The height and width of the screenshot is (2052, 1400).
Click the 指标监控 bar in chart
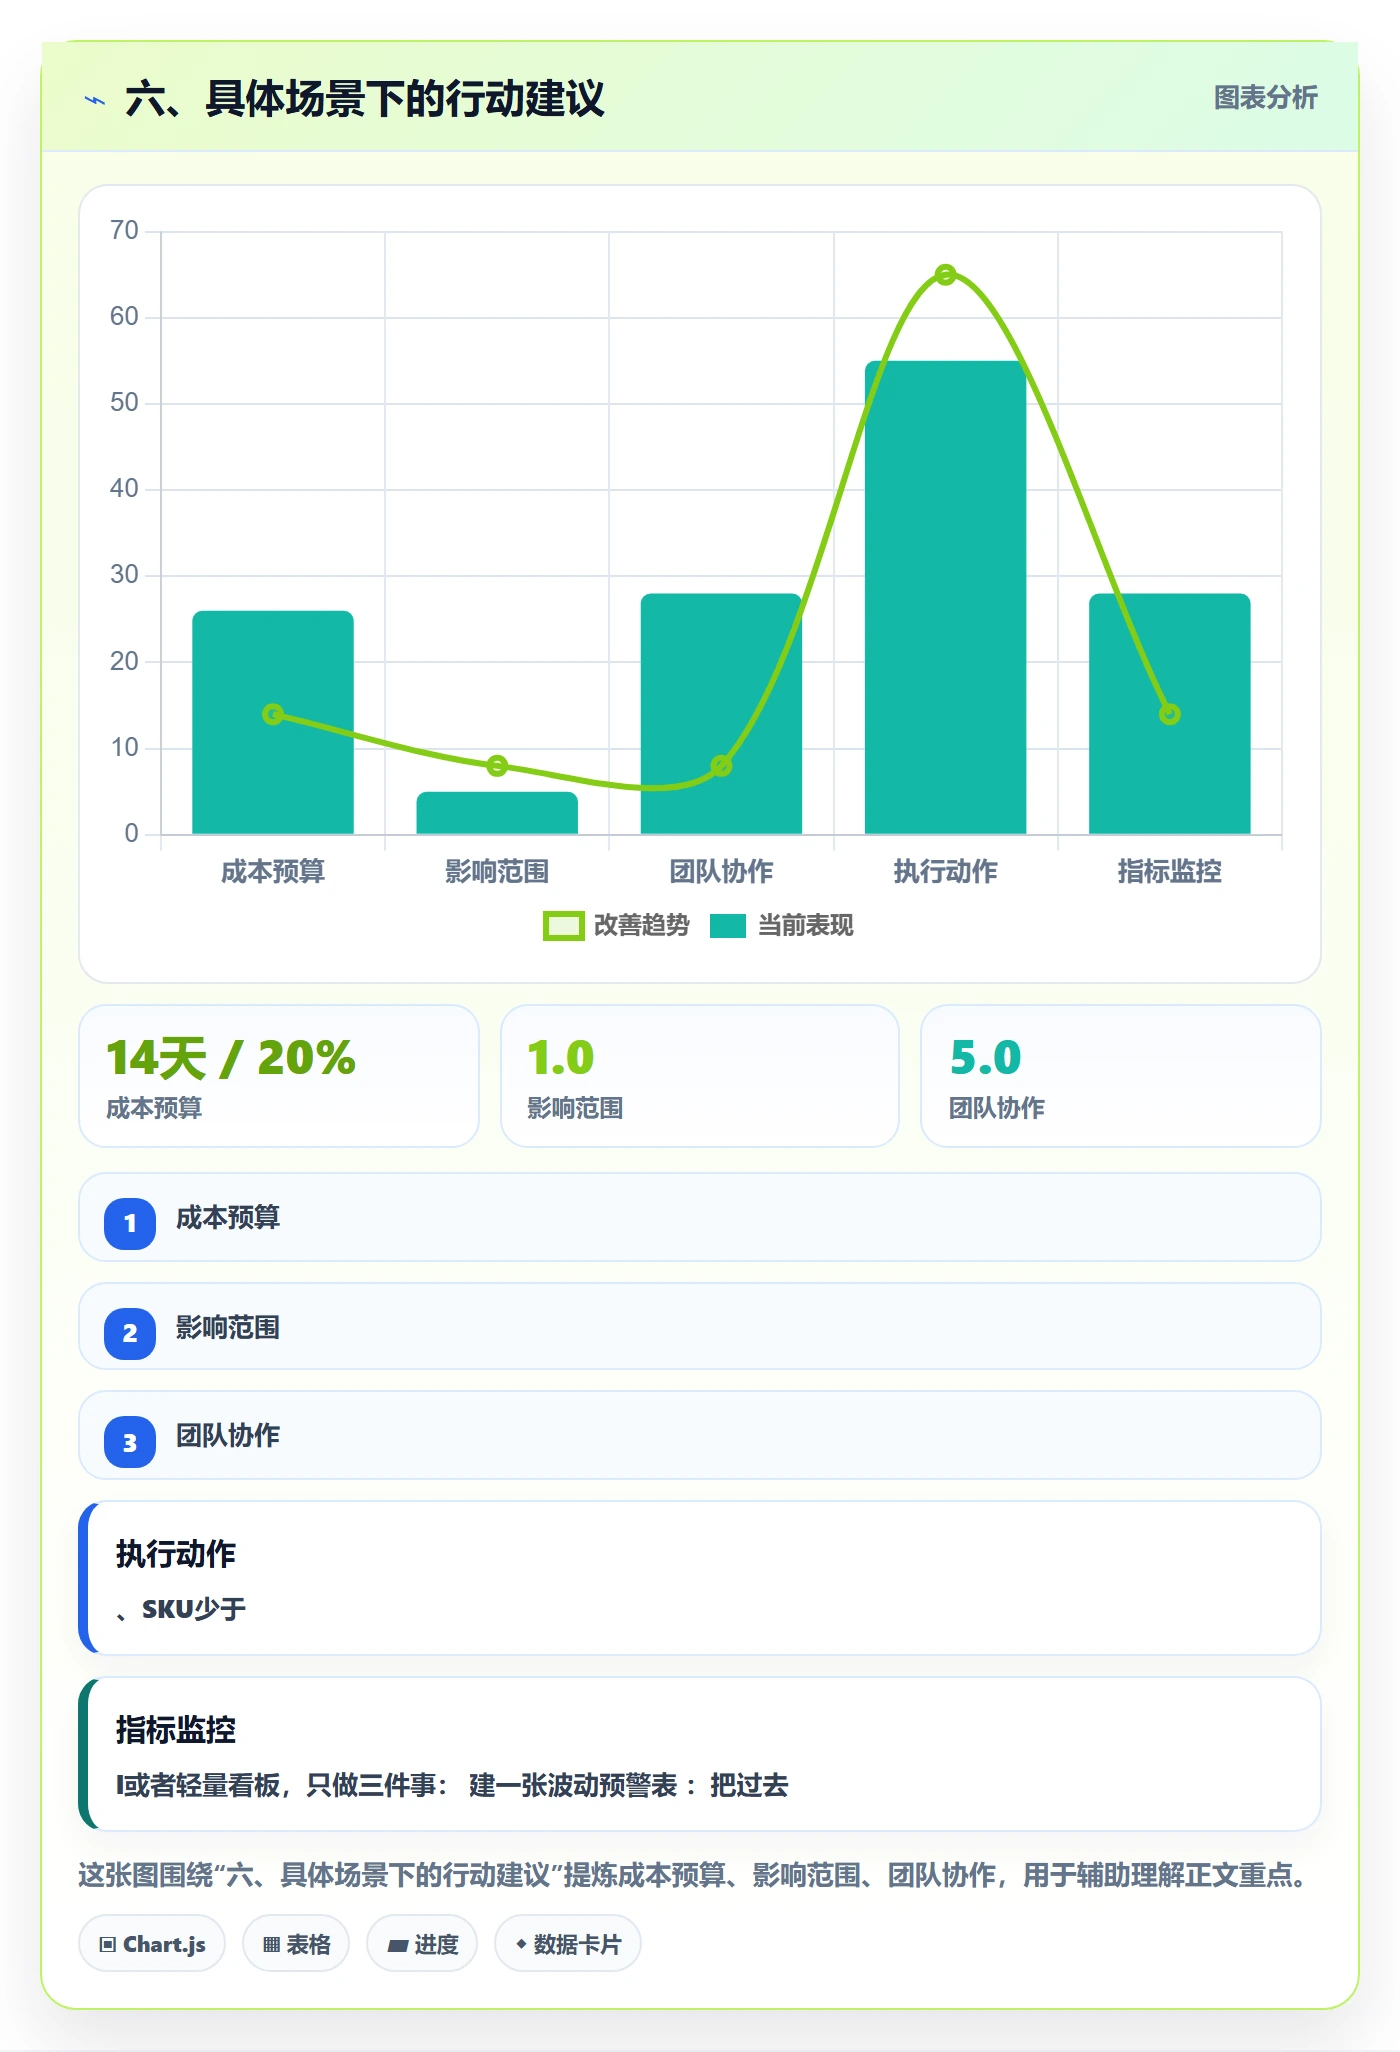coord(1169,714)
